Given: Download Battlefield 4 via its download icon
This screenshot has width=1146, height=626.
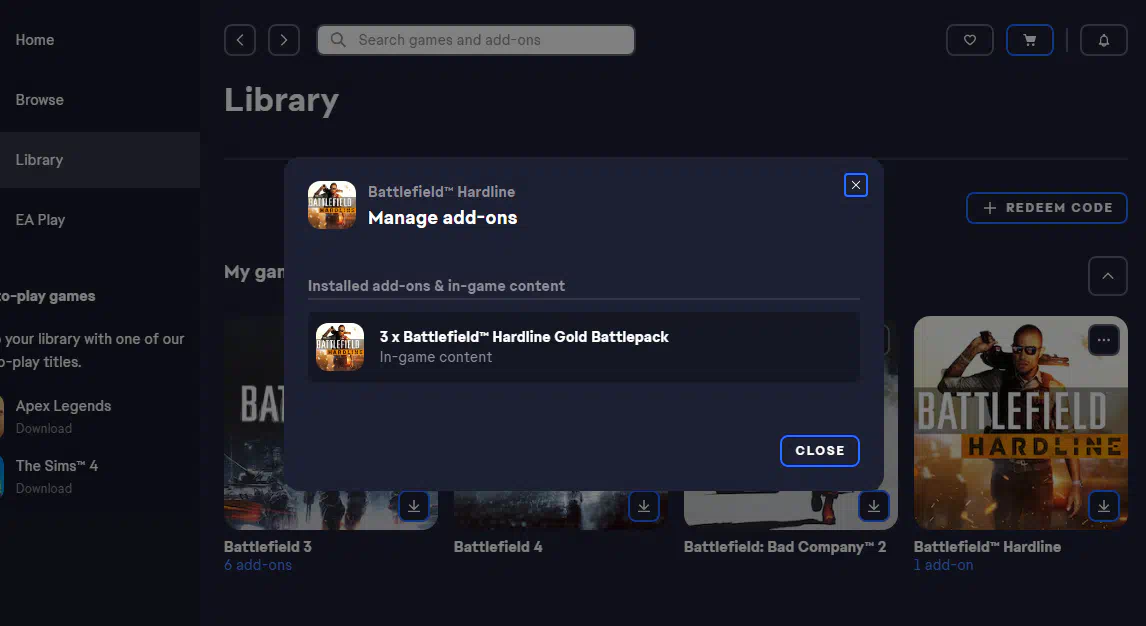Looking at the screenshot, I should 644,506.
